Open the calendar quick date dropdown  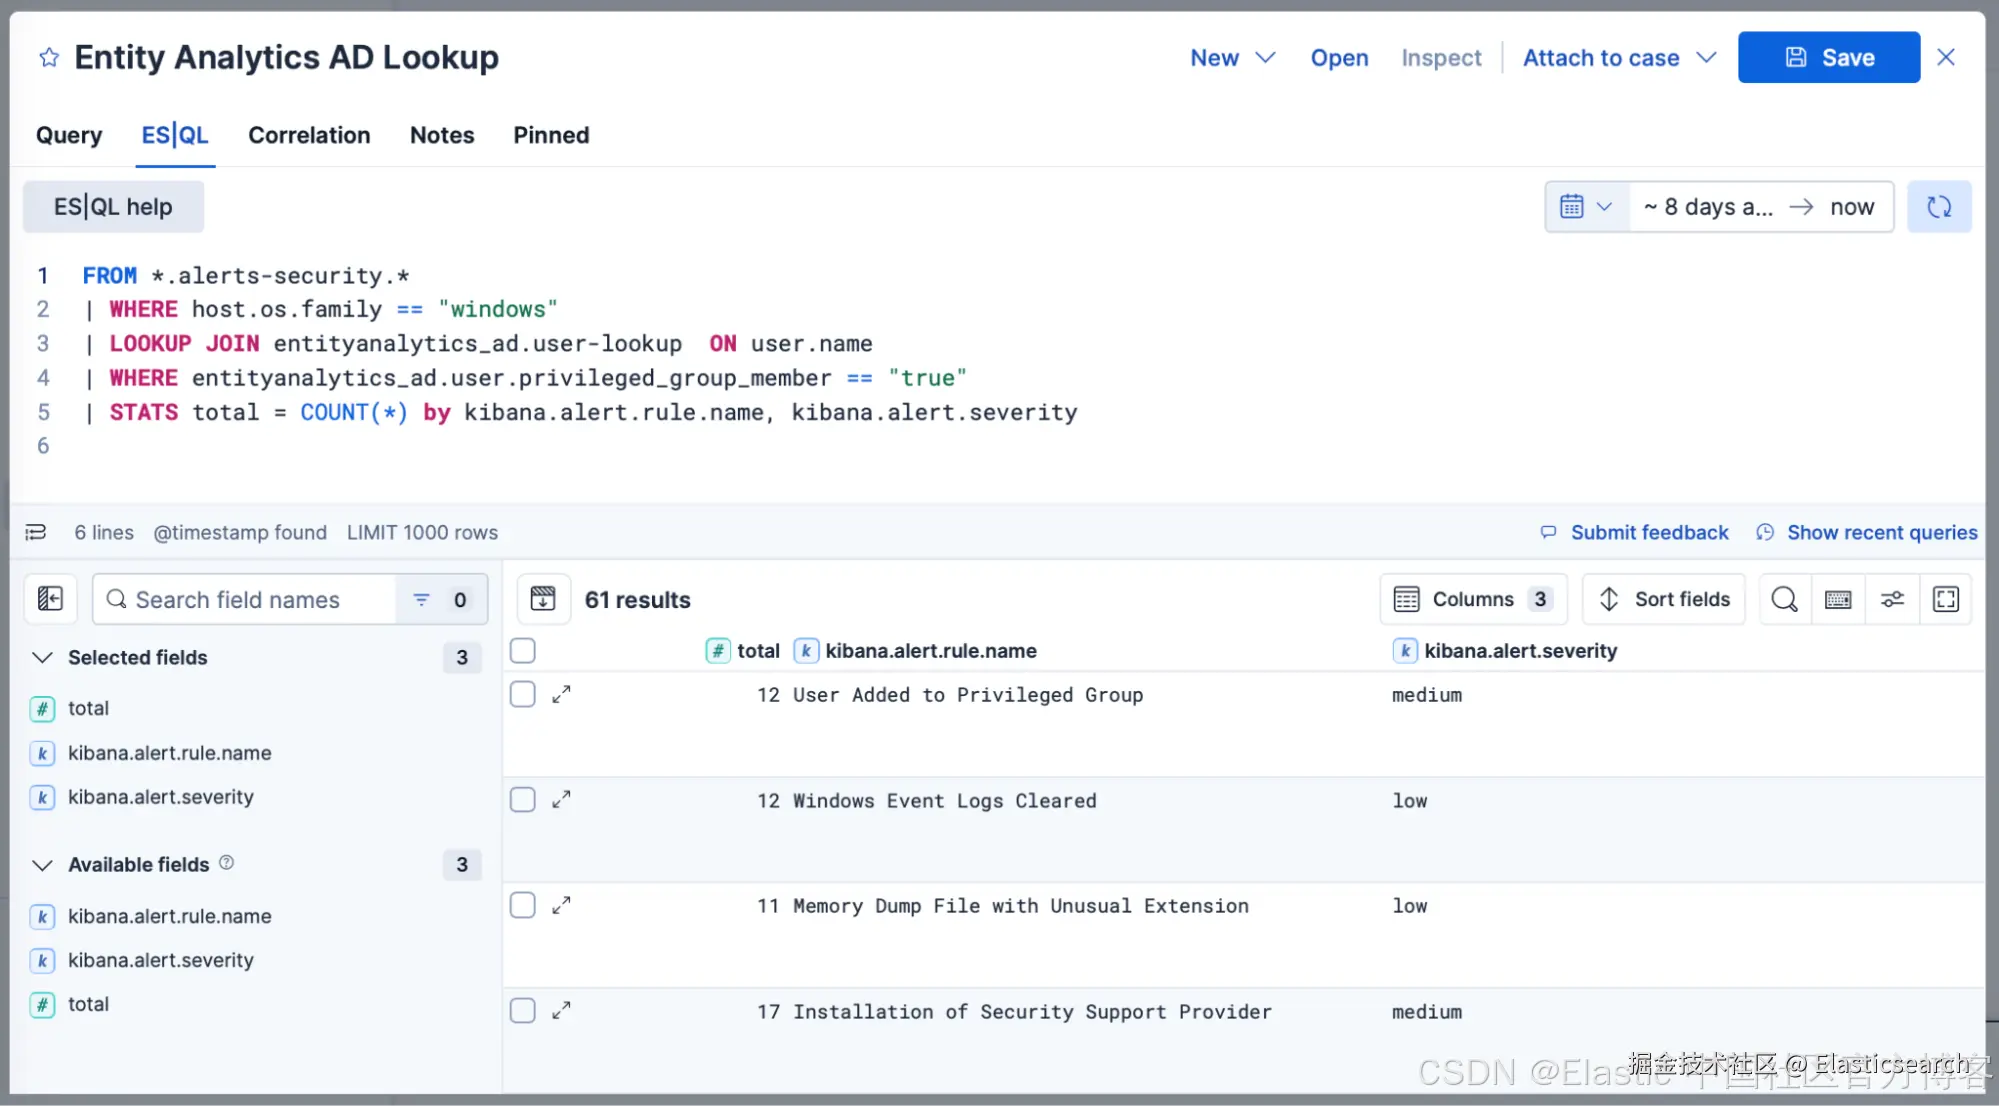point(1586,207)
